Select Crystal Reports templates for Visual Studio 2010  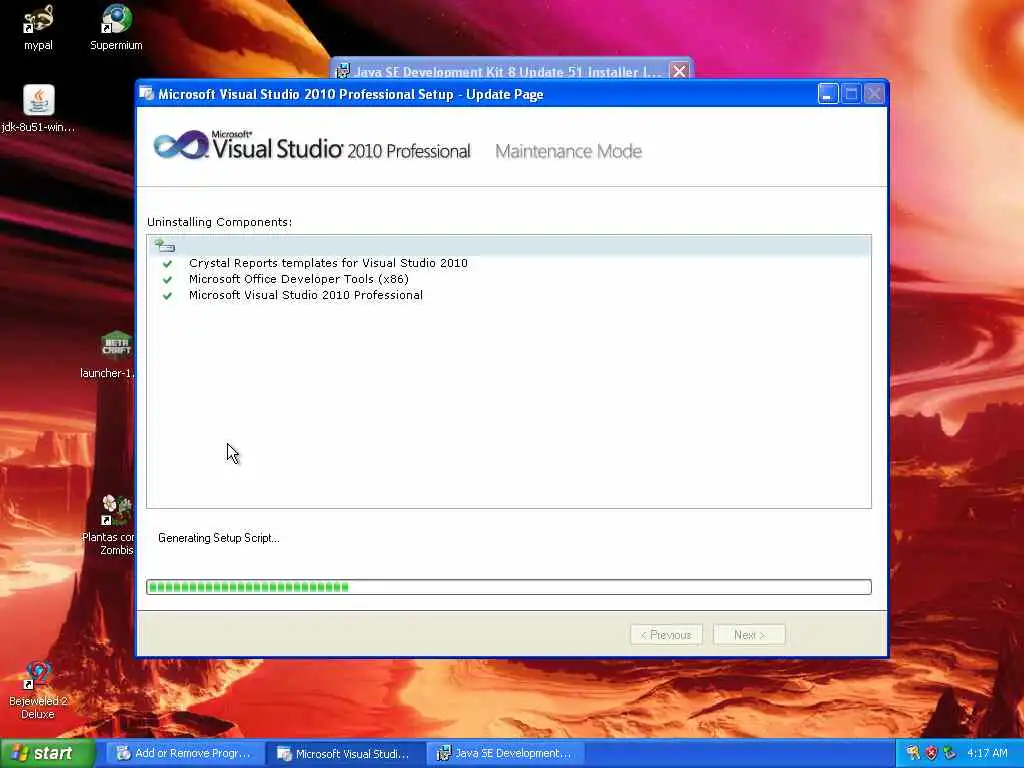click(x=328, y=263)
